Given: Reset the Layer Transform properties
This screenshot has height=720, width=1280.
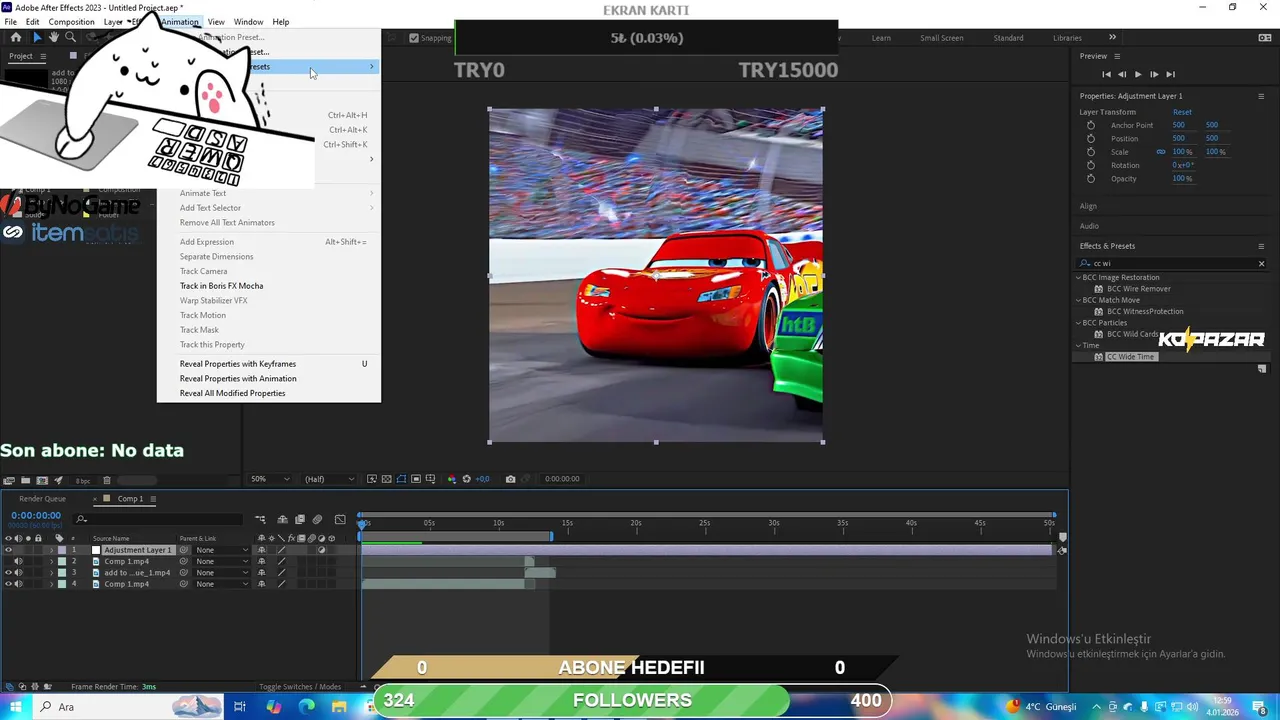Looking at the screenshot, I should (1182, 112).
